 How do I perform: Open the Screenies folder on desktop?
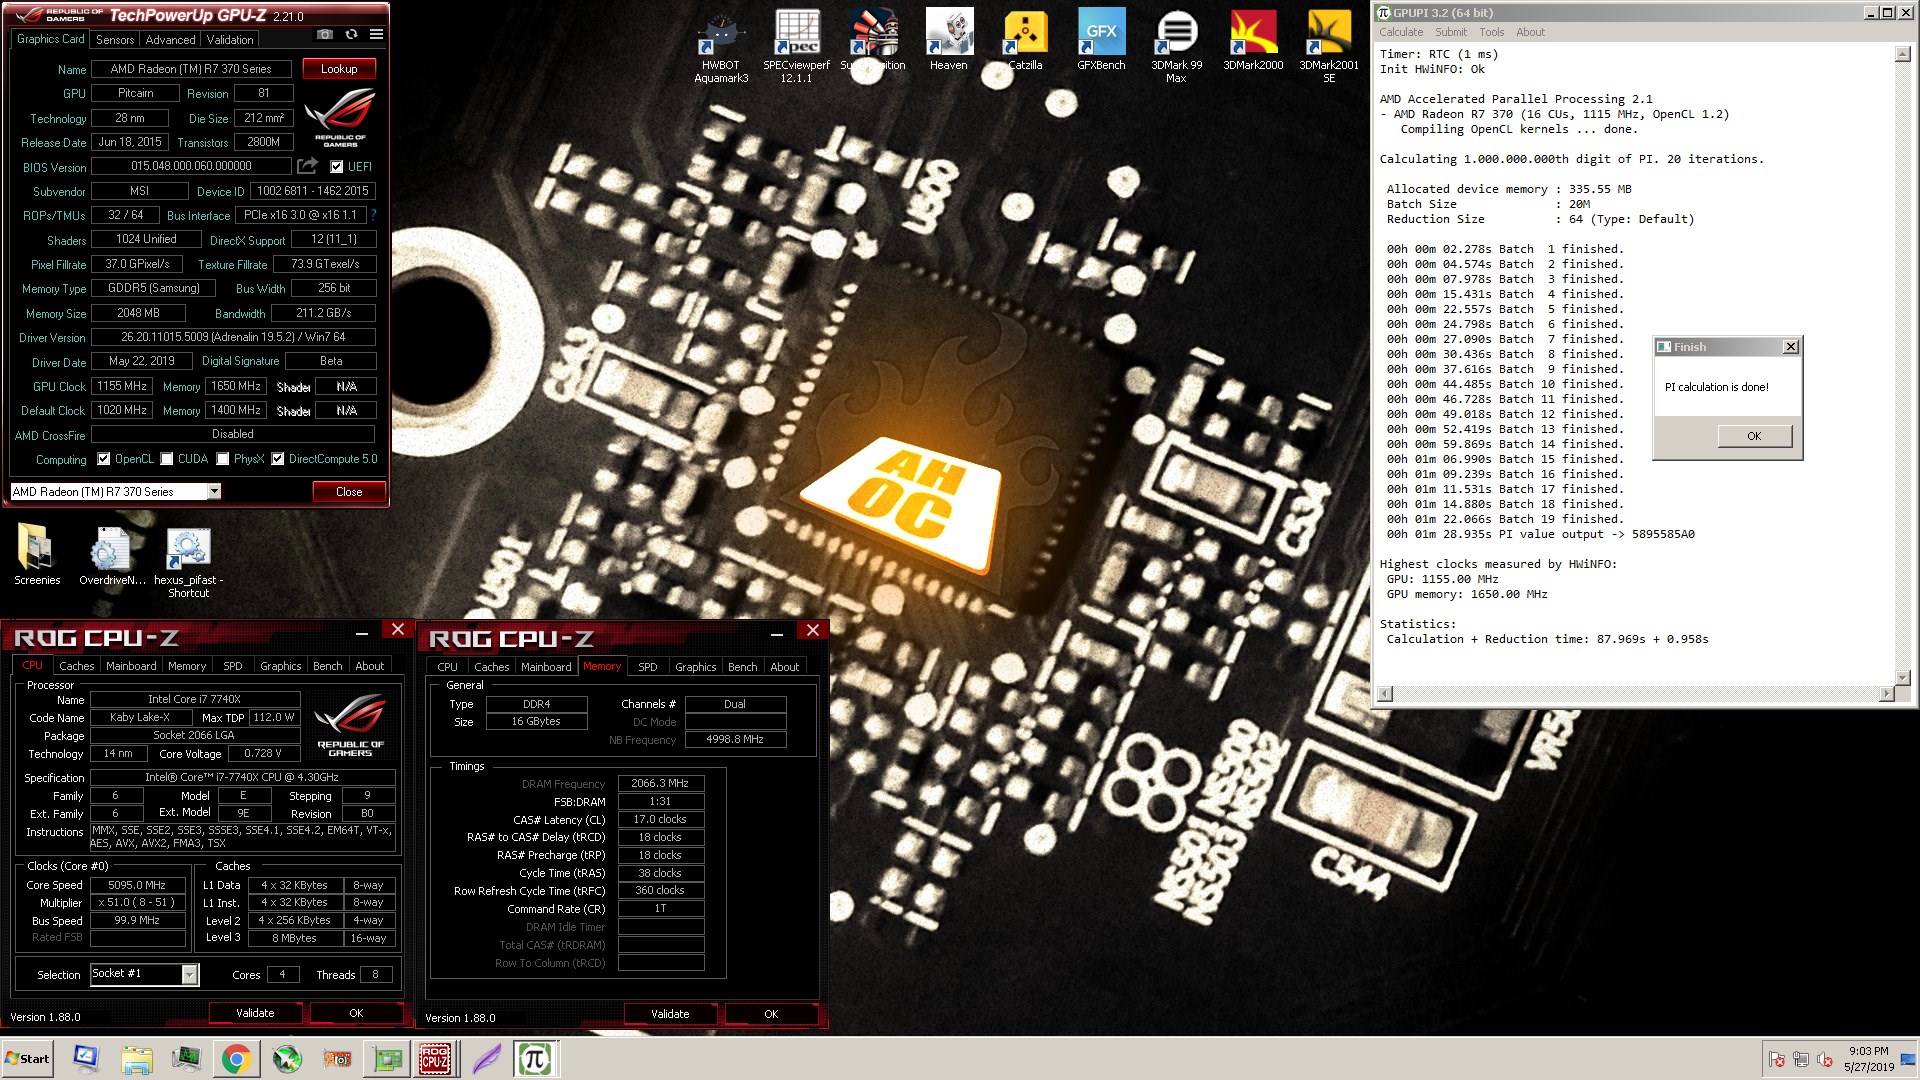37,555
